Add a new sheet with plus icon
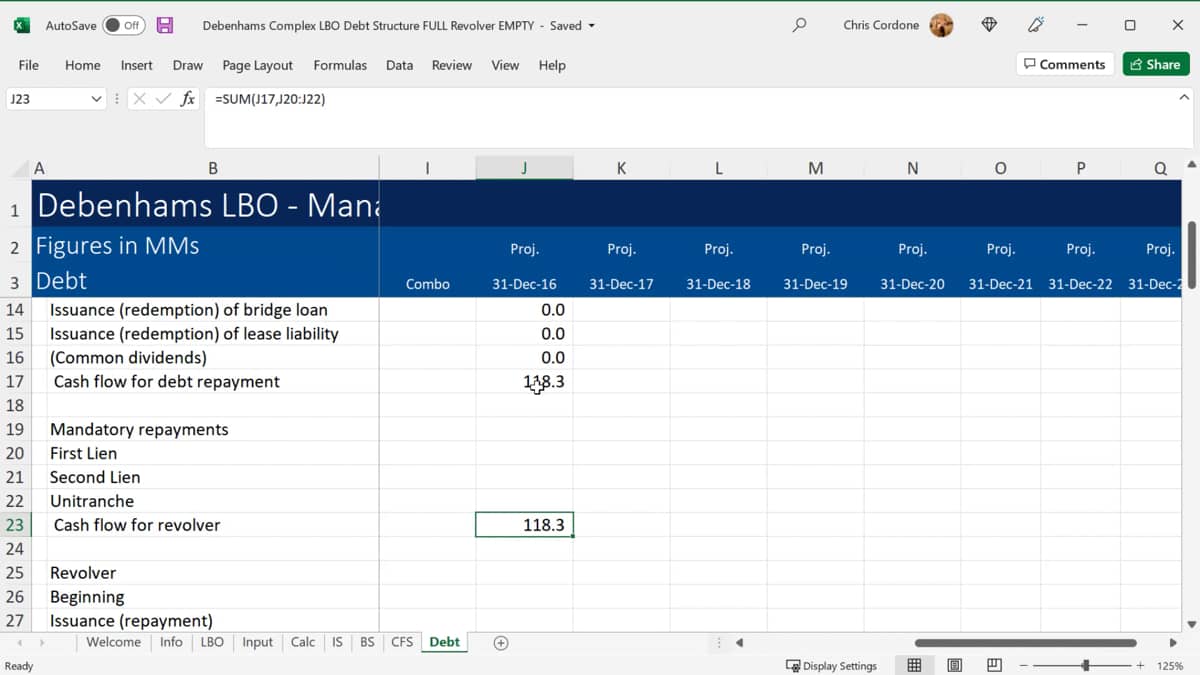The image size is (1200, 675). coord(501,643)
